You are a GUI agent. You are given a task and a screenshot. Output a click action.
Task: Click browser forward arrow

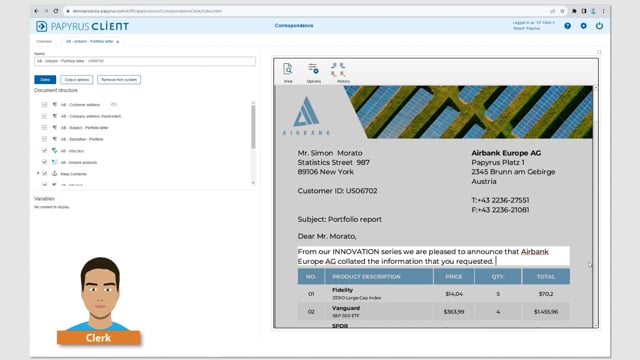[x=46, y=11]
